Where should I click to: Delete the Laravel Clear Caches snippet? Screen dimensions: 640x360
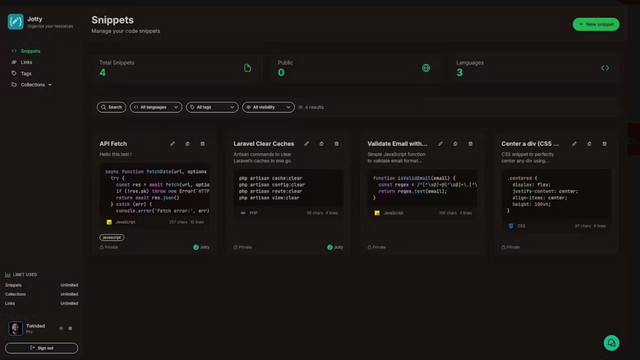[336, 144]
